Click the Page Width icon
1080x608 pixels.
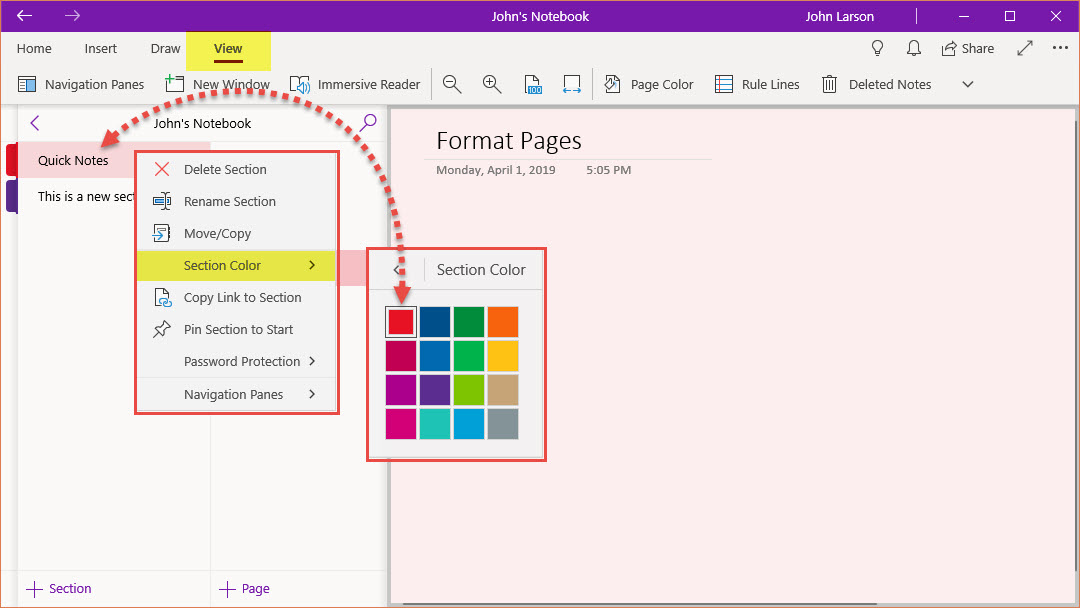(571, 85)
